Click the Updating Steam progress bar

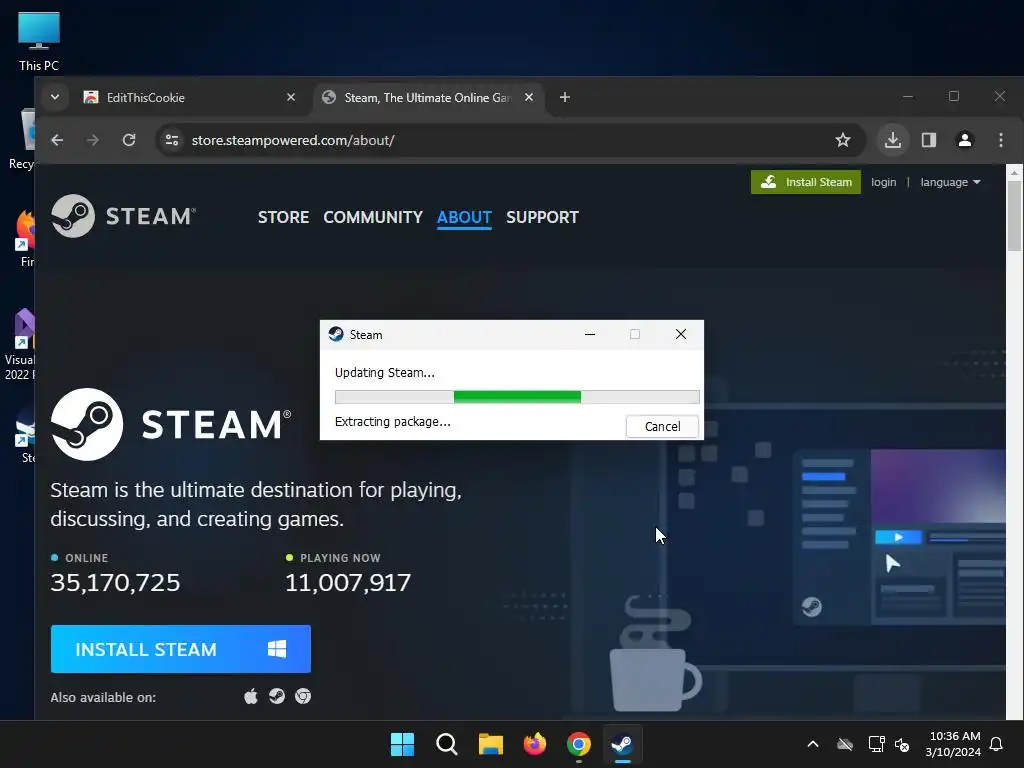pos(517,396)
